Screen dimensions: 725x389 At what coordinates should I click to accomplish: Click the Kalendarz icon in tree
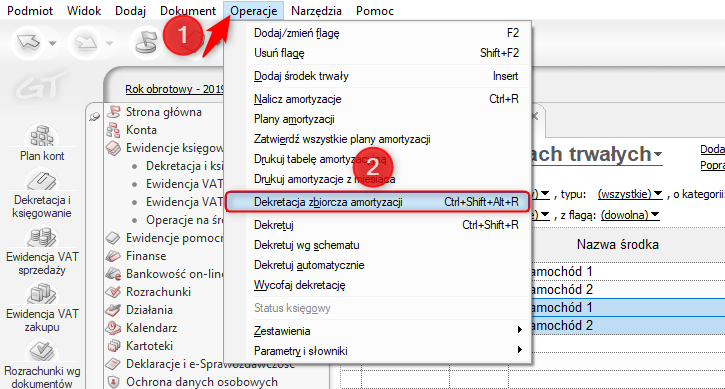[113, 328]
